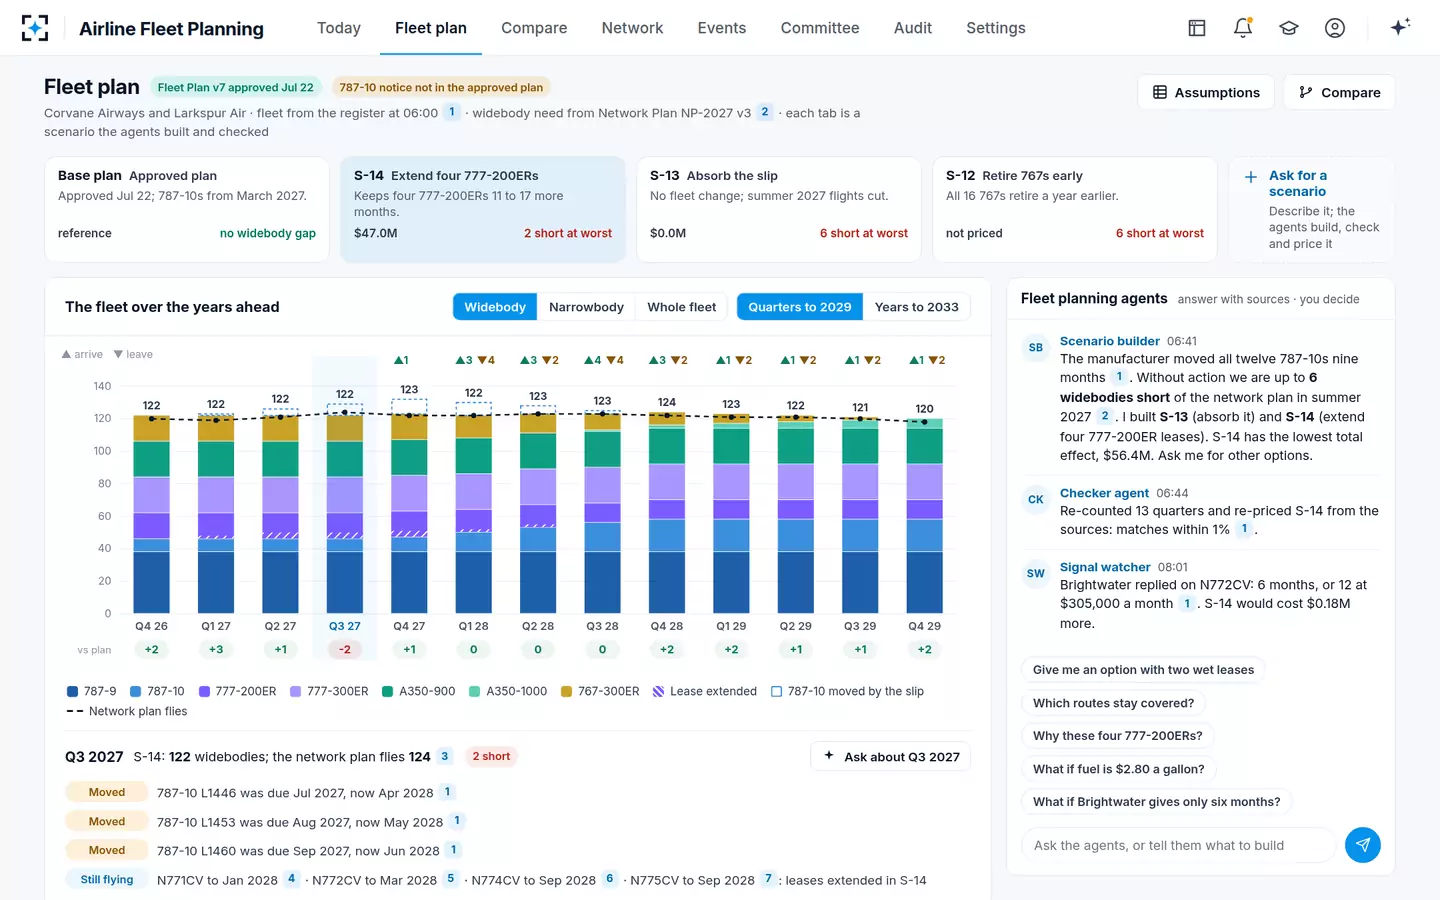Open the layout panel icon in header

click(1197, 28)
